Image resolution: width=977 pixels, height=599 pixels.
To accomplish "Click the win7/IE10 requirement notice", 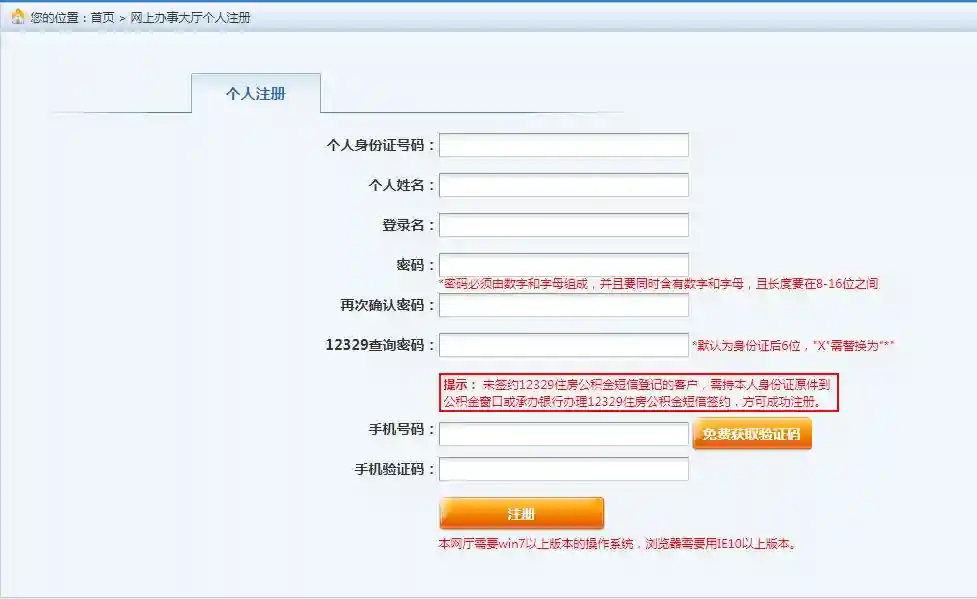I will click(617, 544).
